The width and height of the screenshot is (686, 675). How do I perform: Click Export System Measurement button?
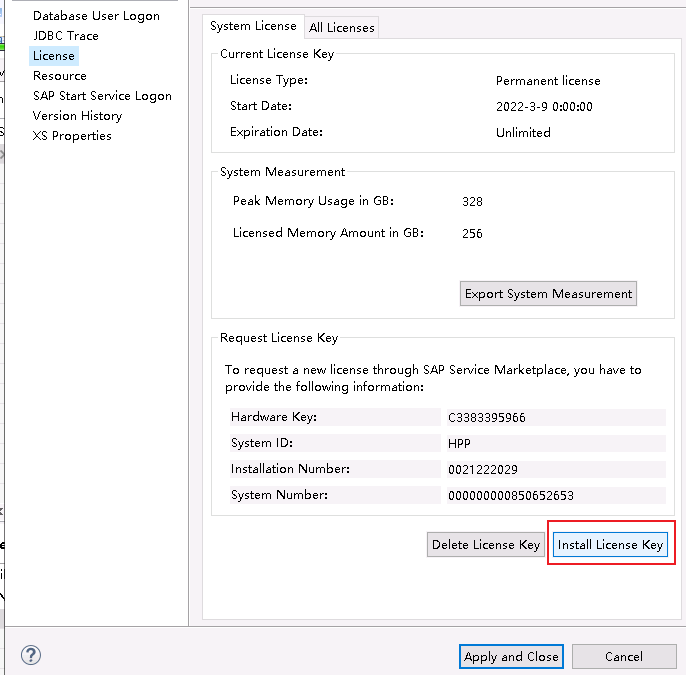pos(548,294)
